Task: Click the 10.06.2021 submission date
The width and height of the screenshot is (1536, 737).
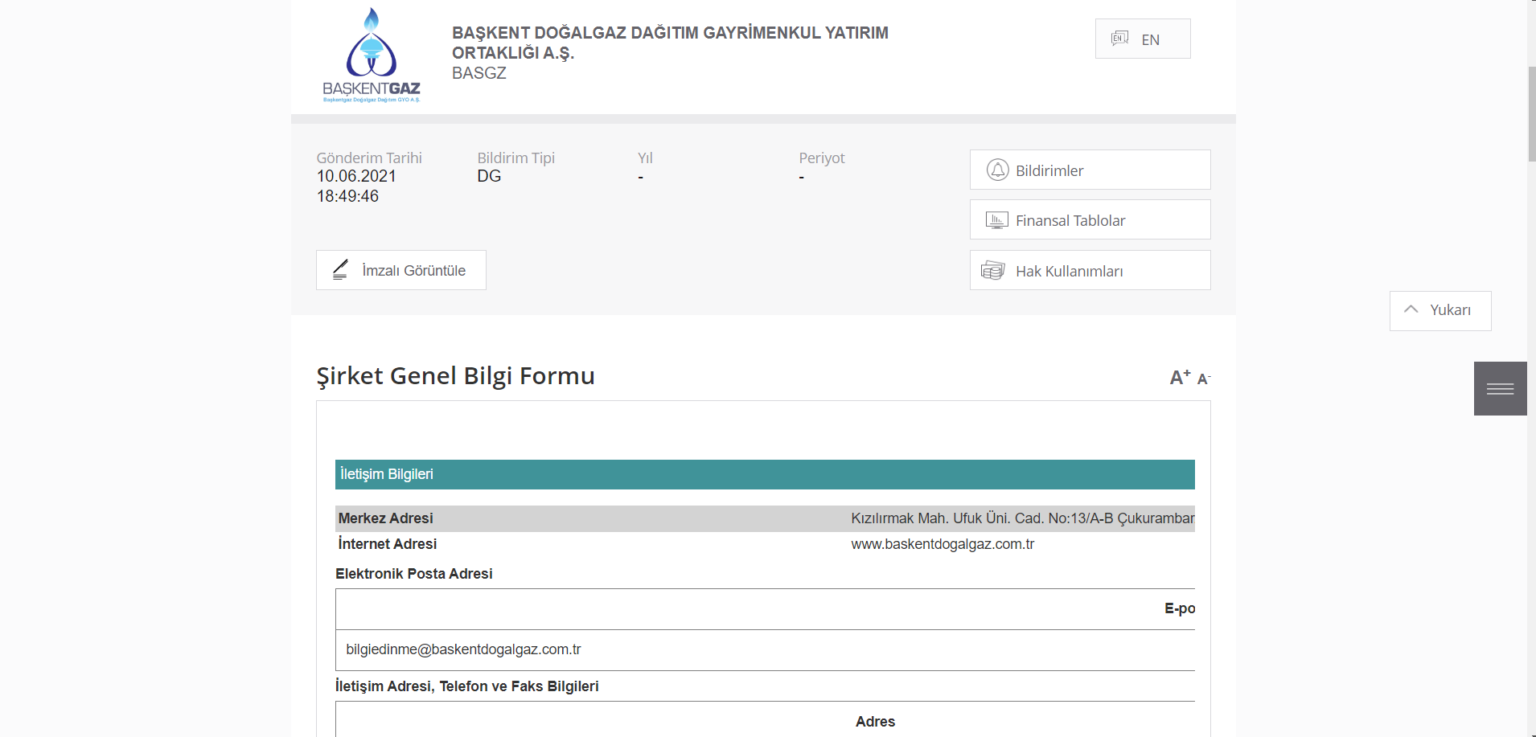Action: coord(356,176)
